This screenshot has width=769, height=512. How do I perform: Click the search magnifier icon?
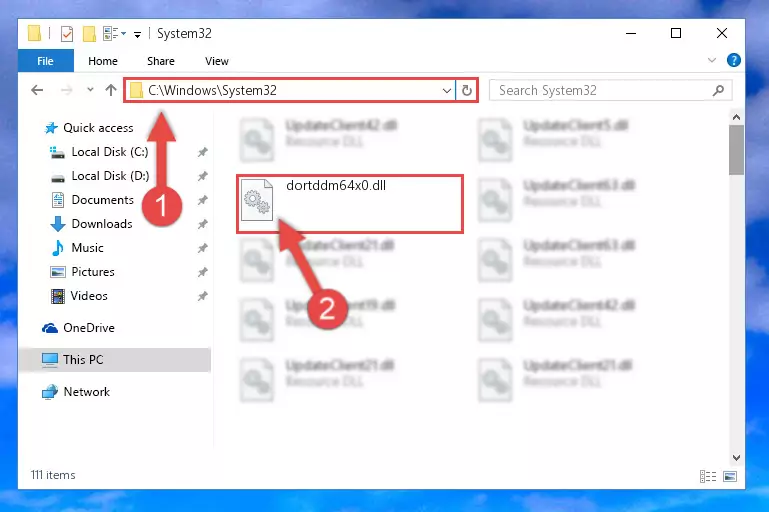[x=718, y=90]
